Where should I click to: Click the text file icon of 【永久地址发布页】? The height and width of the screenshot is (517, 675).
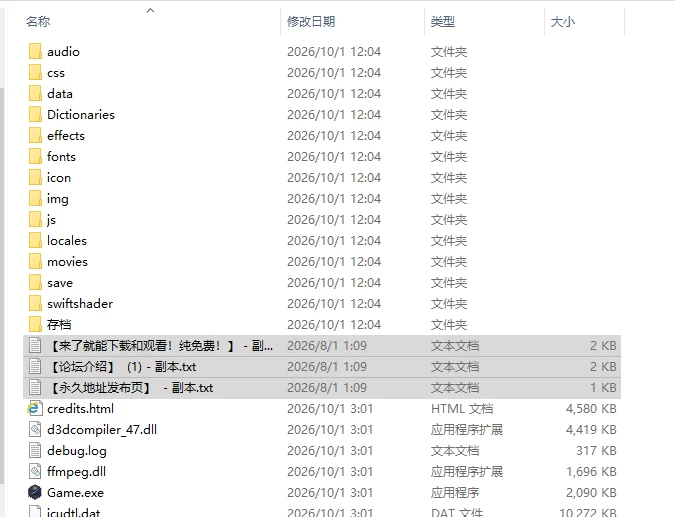(35, 388)
